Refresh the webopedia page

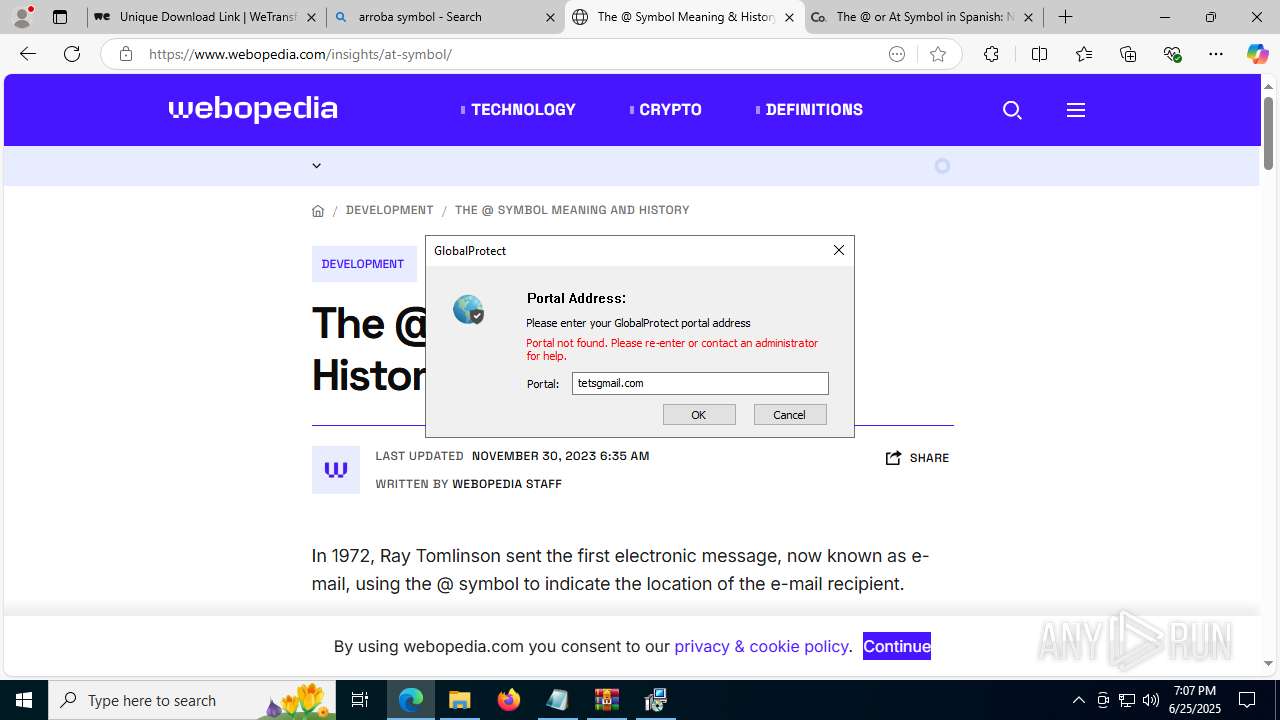coord(72,54)
